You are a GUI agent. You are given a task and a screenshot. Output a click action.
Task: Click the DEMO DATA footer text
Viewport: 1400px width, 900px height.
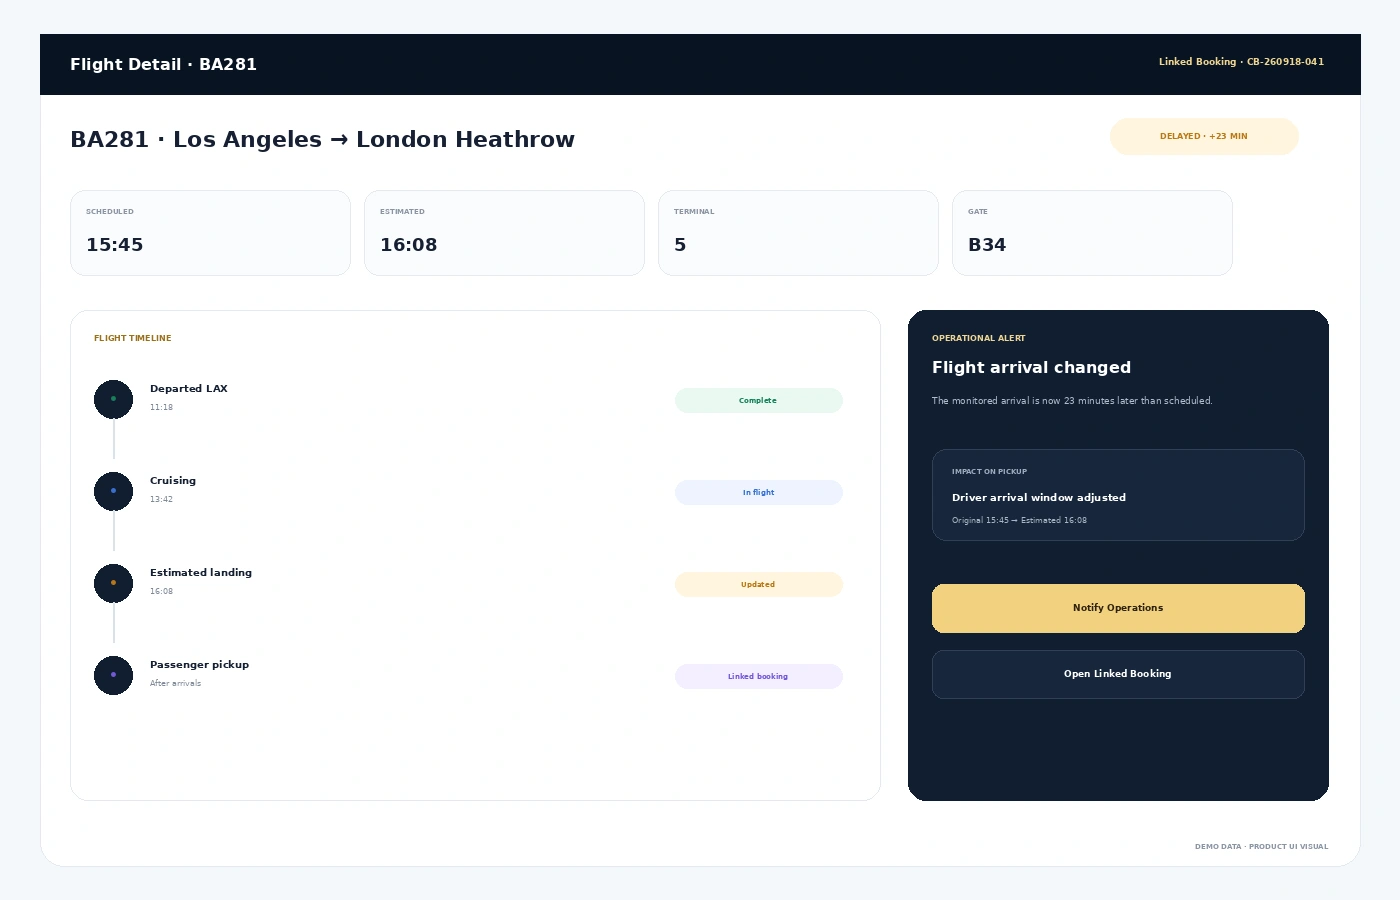1262,847
